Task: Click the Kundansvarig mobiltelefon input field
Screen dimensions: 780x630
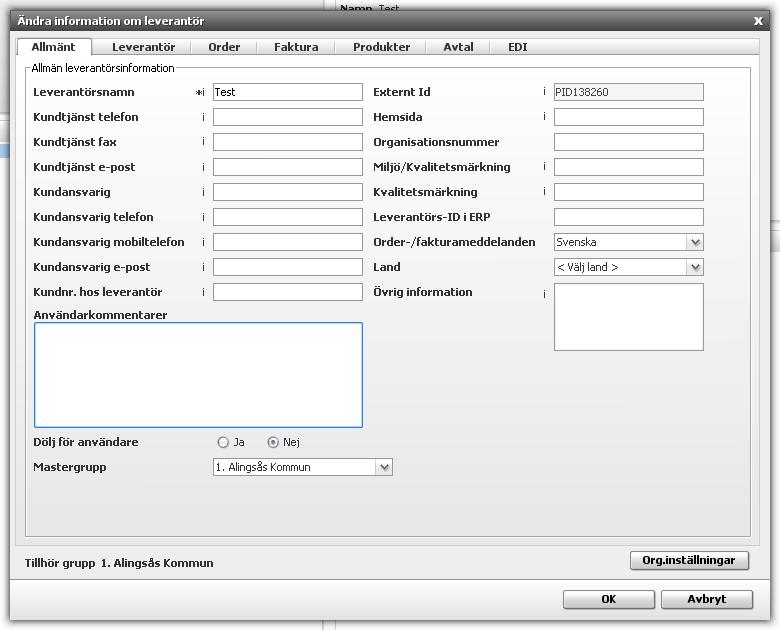Action: [288, 242]
